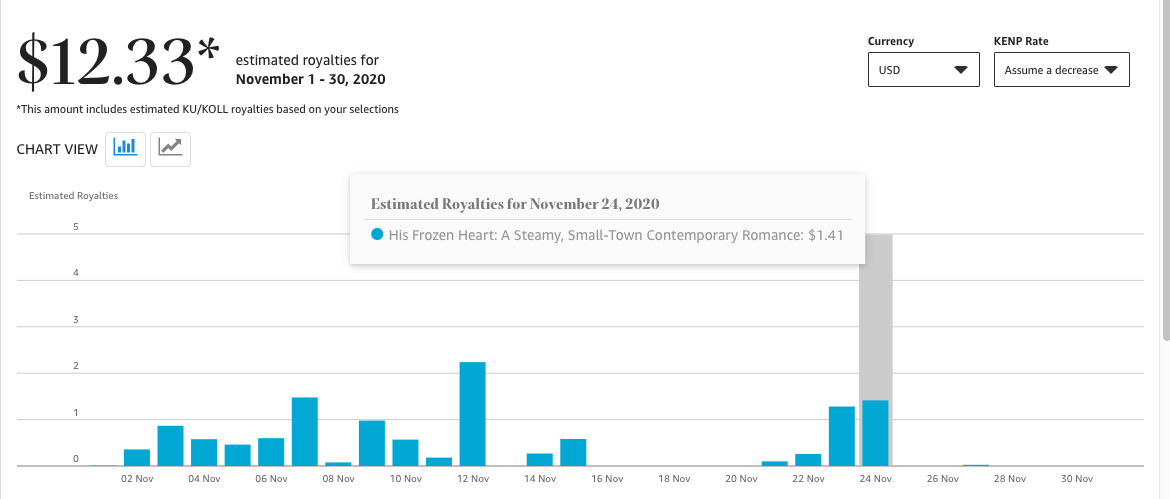This screenshot has width=1170, height=499.
Task: Open the KENP Rate dropdown
Action: 1062,69
